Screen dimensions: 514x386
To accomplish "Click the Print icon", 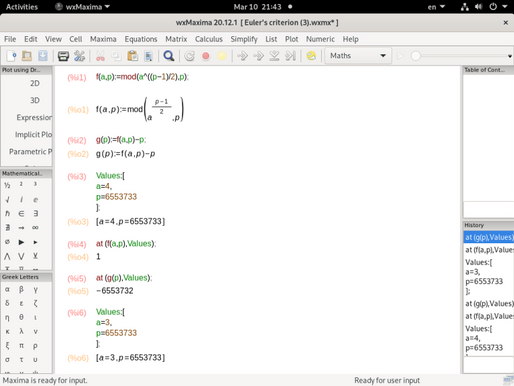I will click(x=63, y=56).
